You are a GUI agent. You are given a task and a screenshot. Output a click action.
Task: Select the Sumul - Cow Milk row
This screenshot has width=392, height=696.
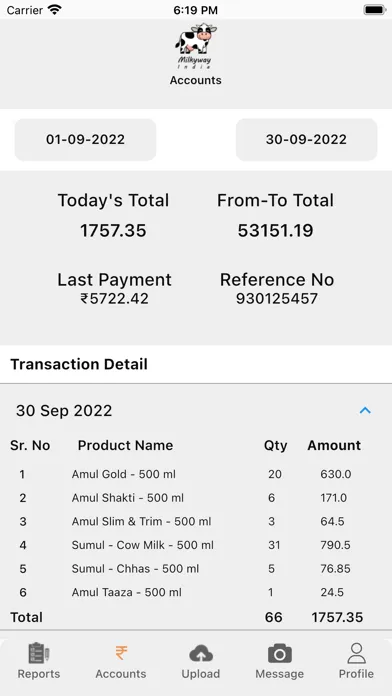196,545
